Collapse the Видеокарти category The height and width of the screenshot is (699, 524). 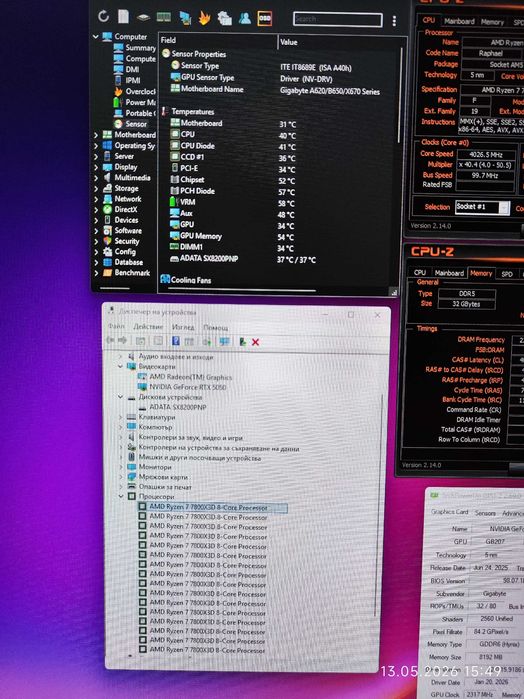(x=120, y=366)
